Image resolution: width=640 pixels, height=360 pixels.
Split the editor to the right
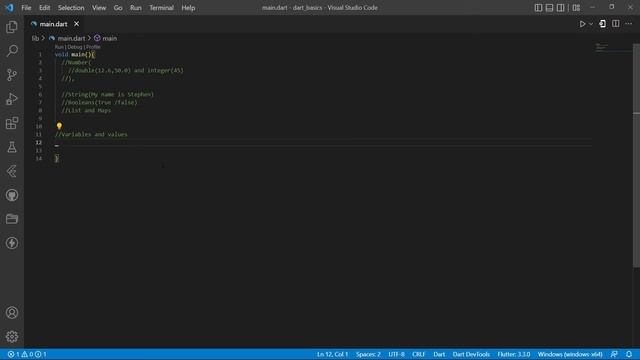pyautogui.click(x=616, y=24)
